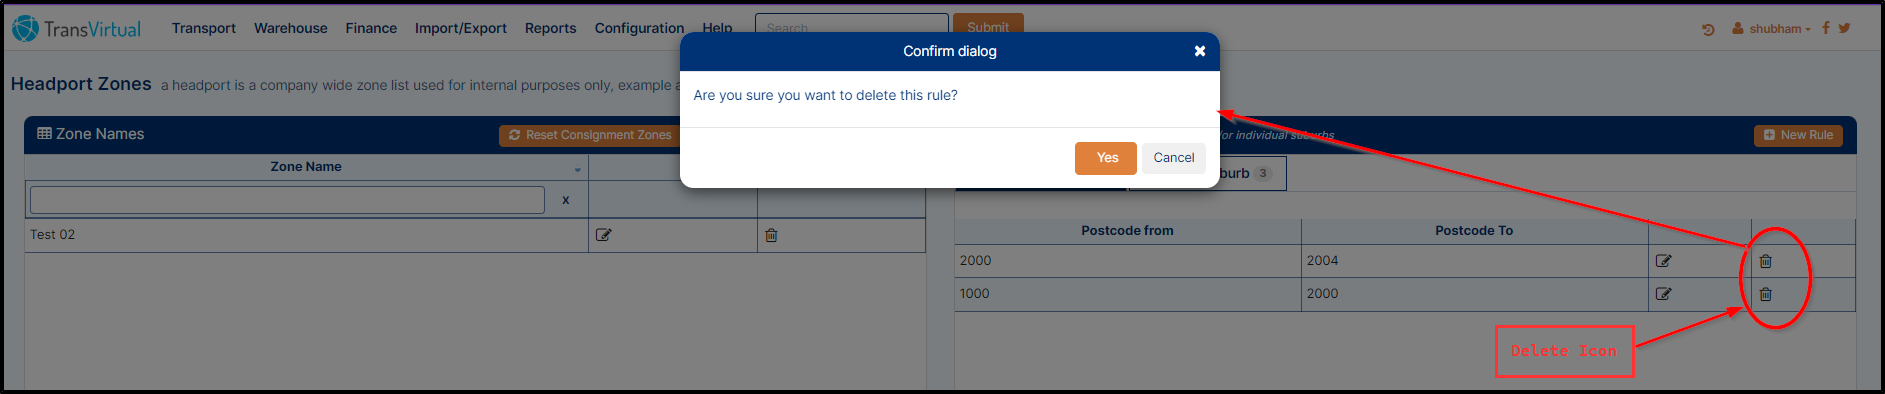Click the New Rule button

pos(1798,135)
